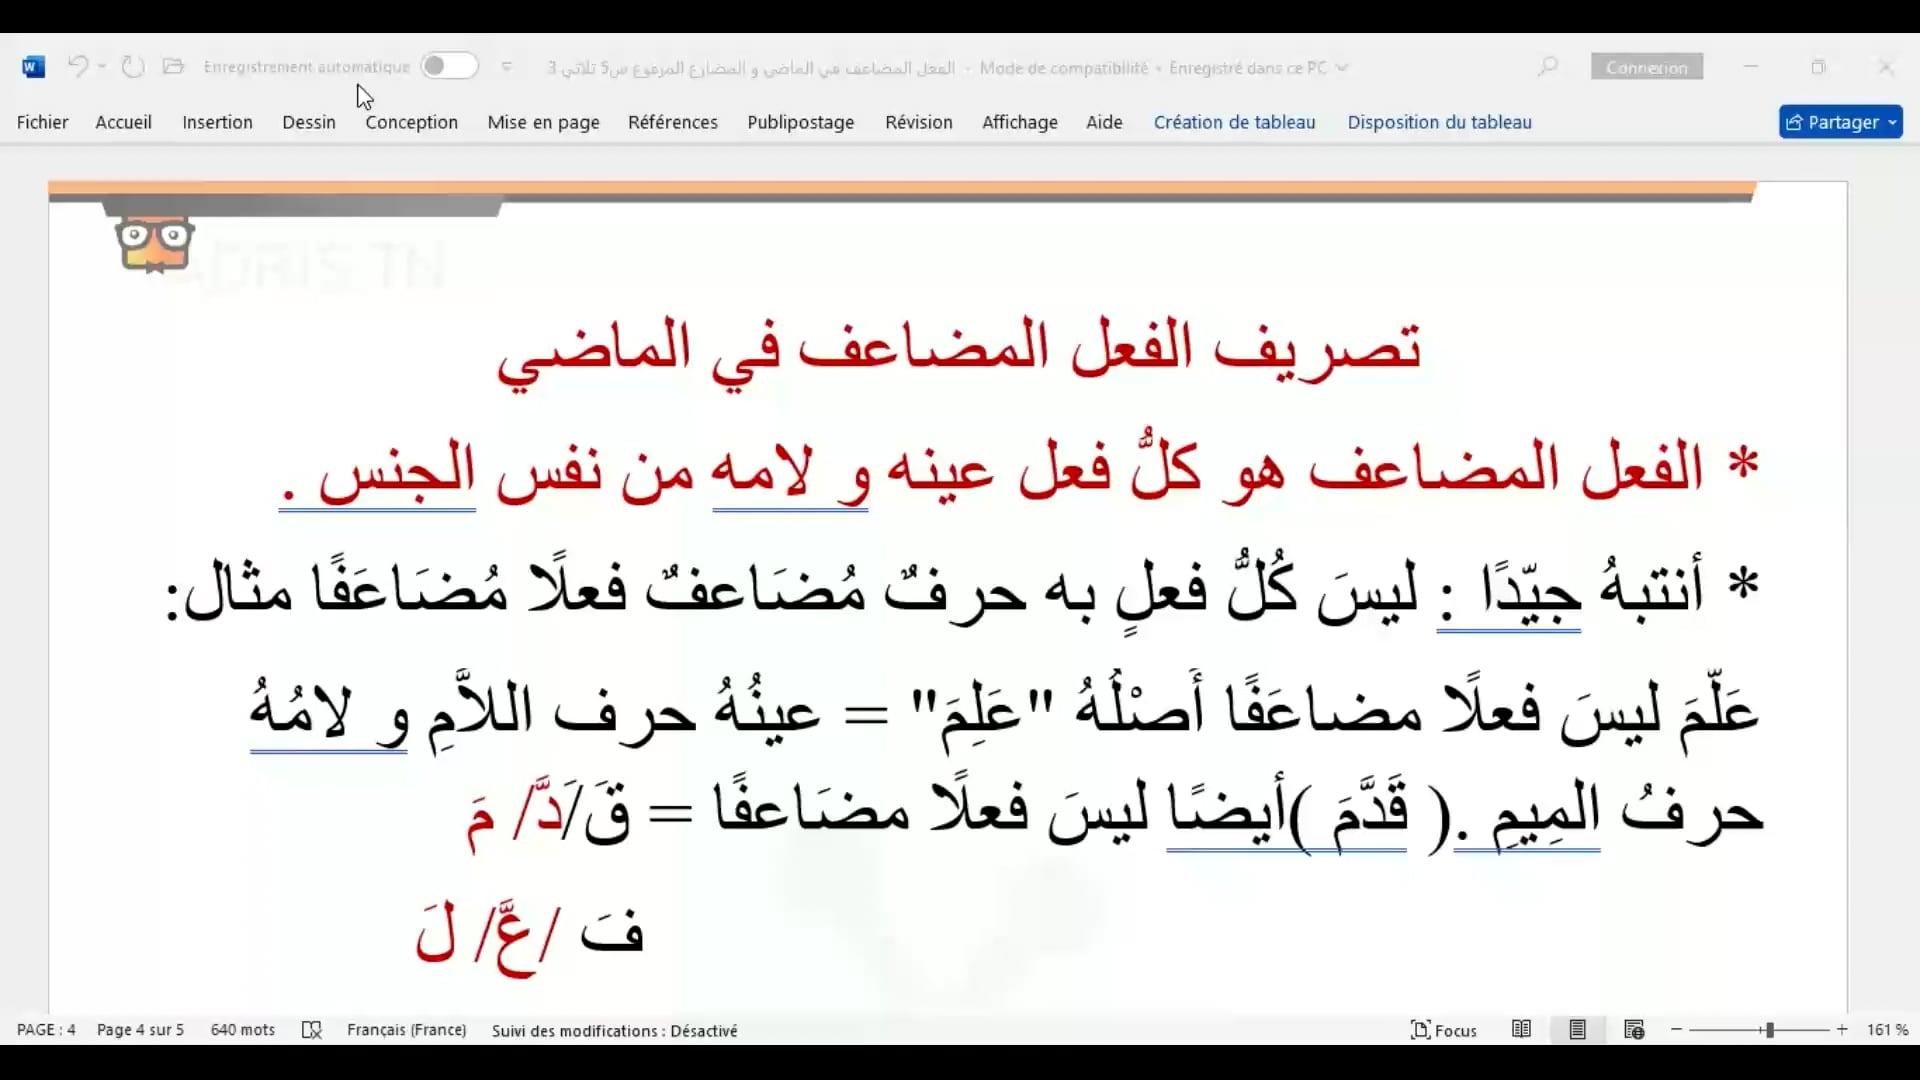Click the Undo arrow icon
This screenshot has height=1080, width=1920.
(77, 67)
